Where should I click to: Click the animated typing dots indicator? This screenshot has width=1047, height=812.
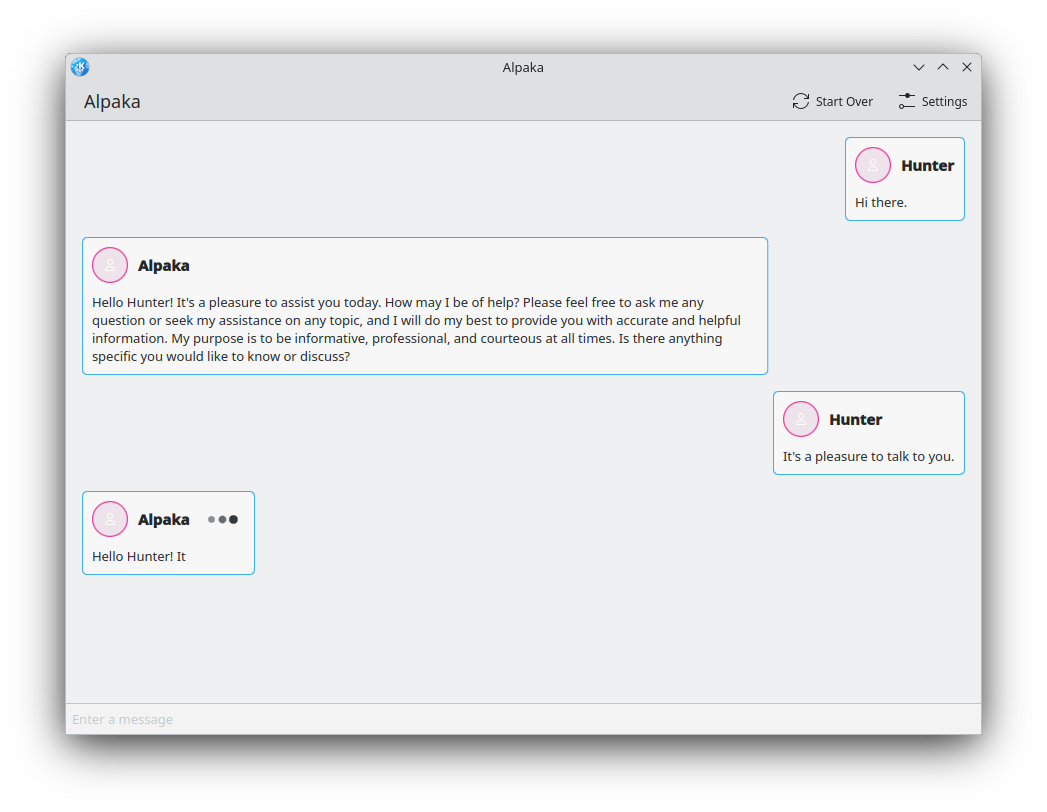tap(222, 520)
